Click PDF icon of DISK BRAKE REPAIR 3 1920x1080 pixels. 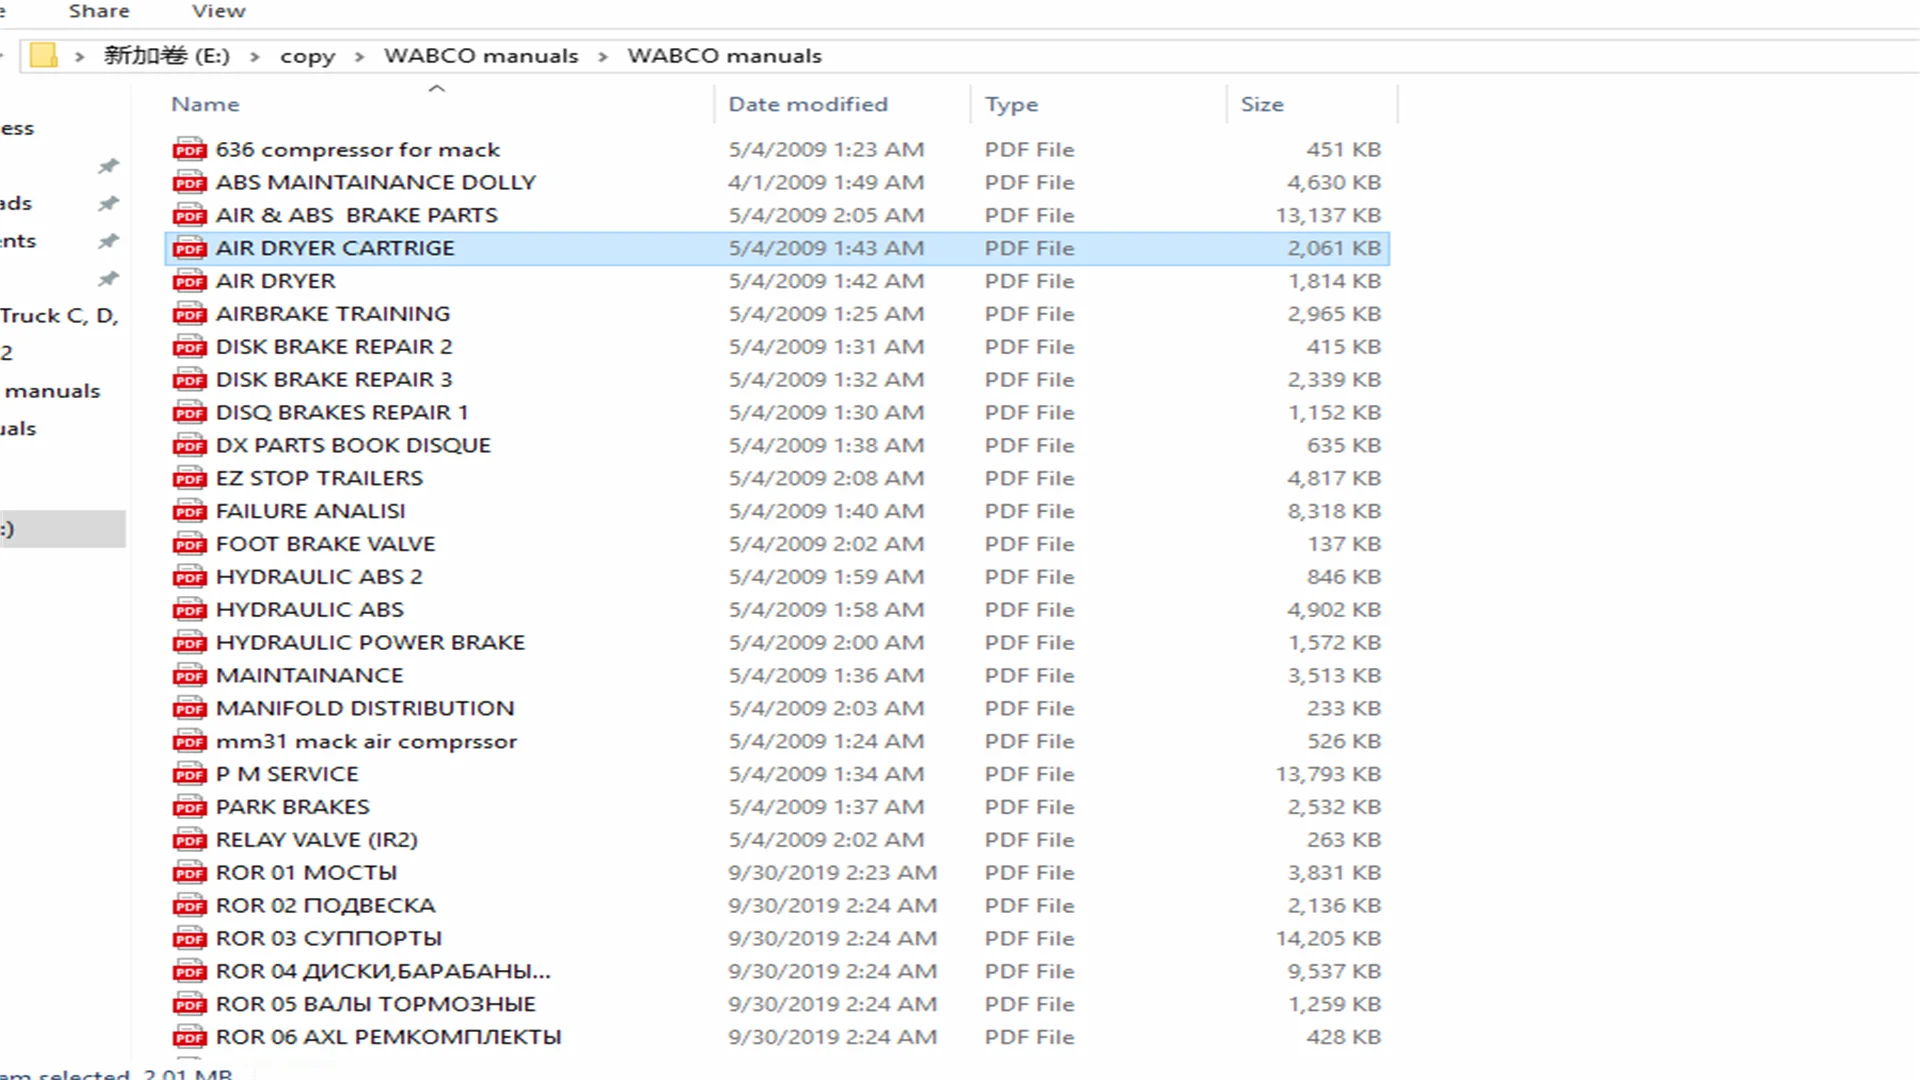click(189, 380)
